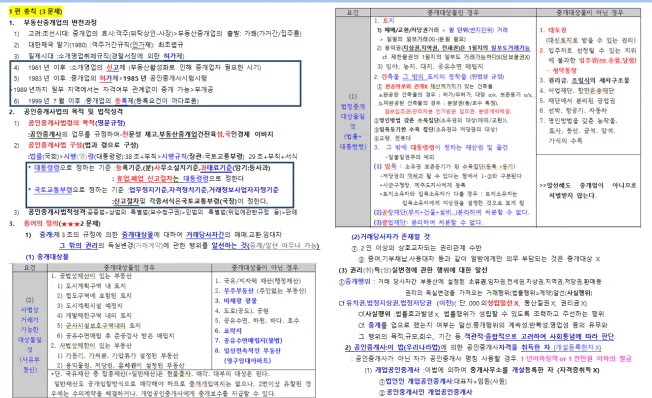Click heading '공인중개사법의 목적 및 법적성격'
652x398 pixels.
coord(73,111)
